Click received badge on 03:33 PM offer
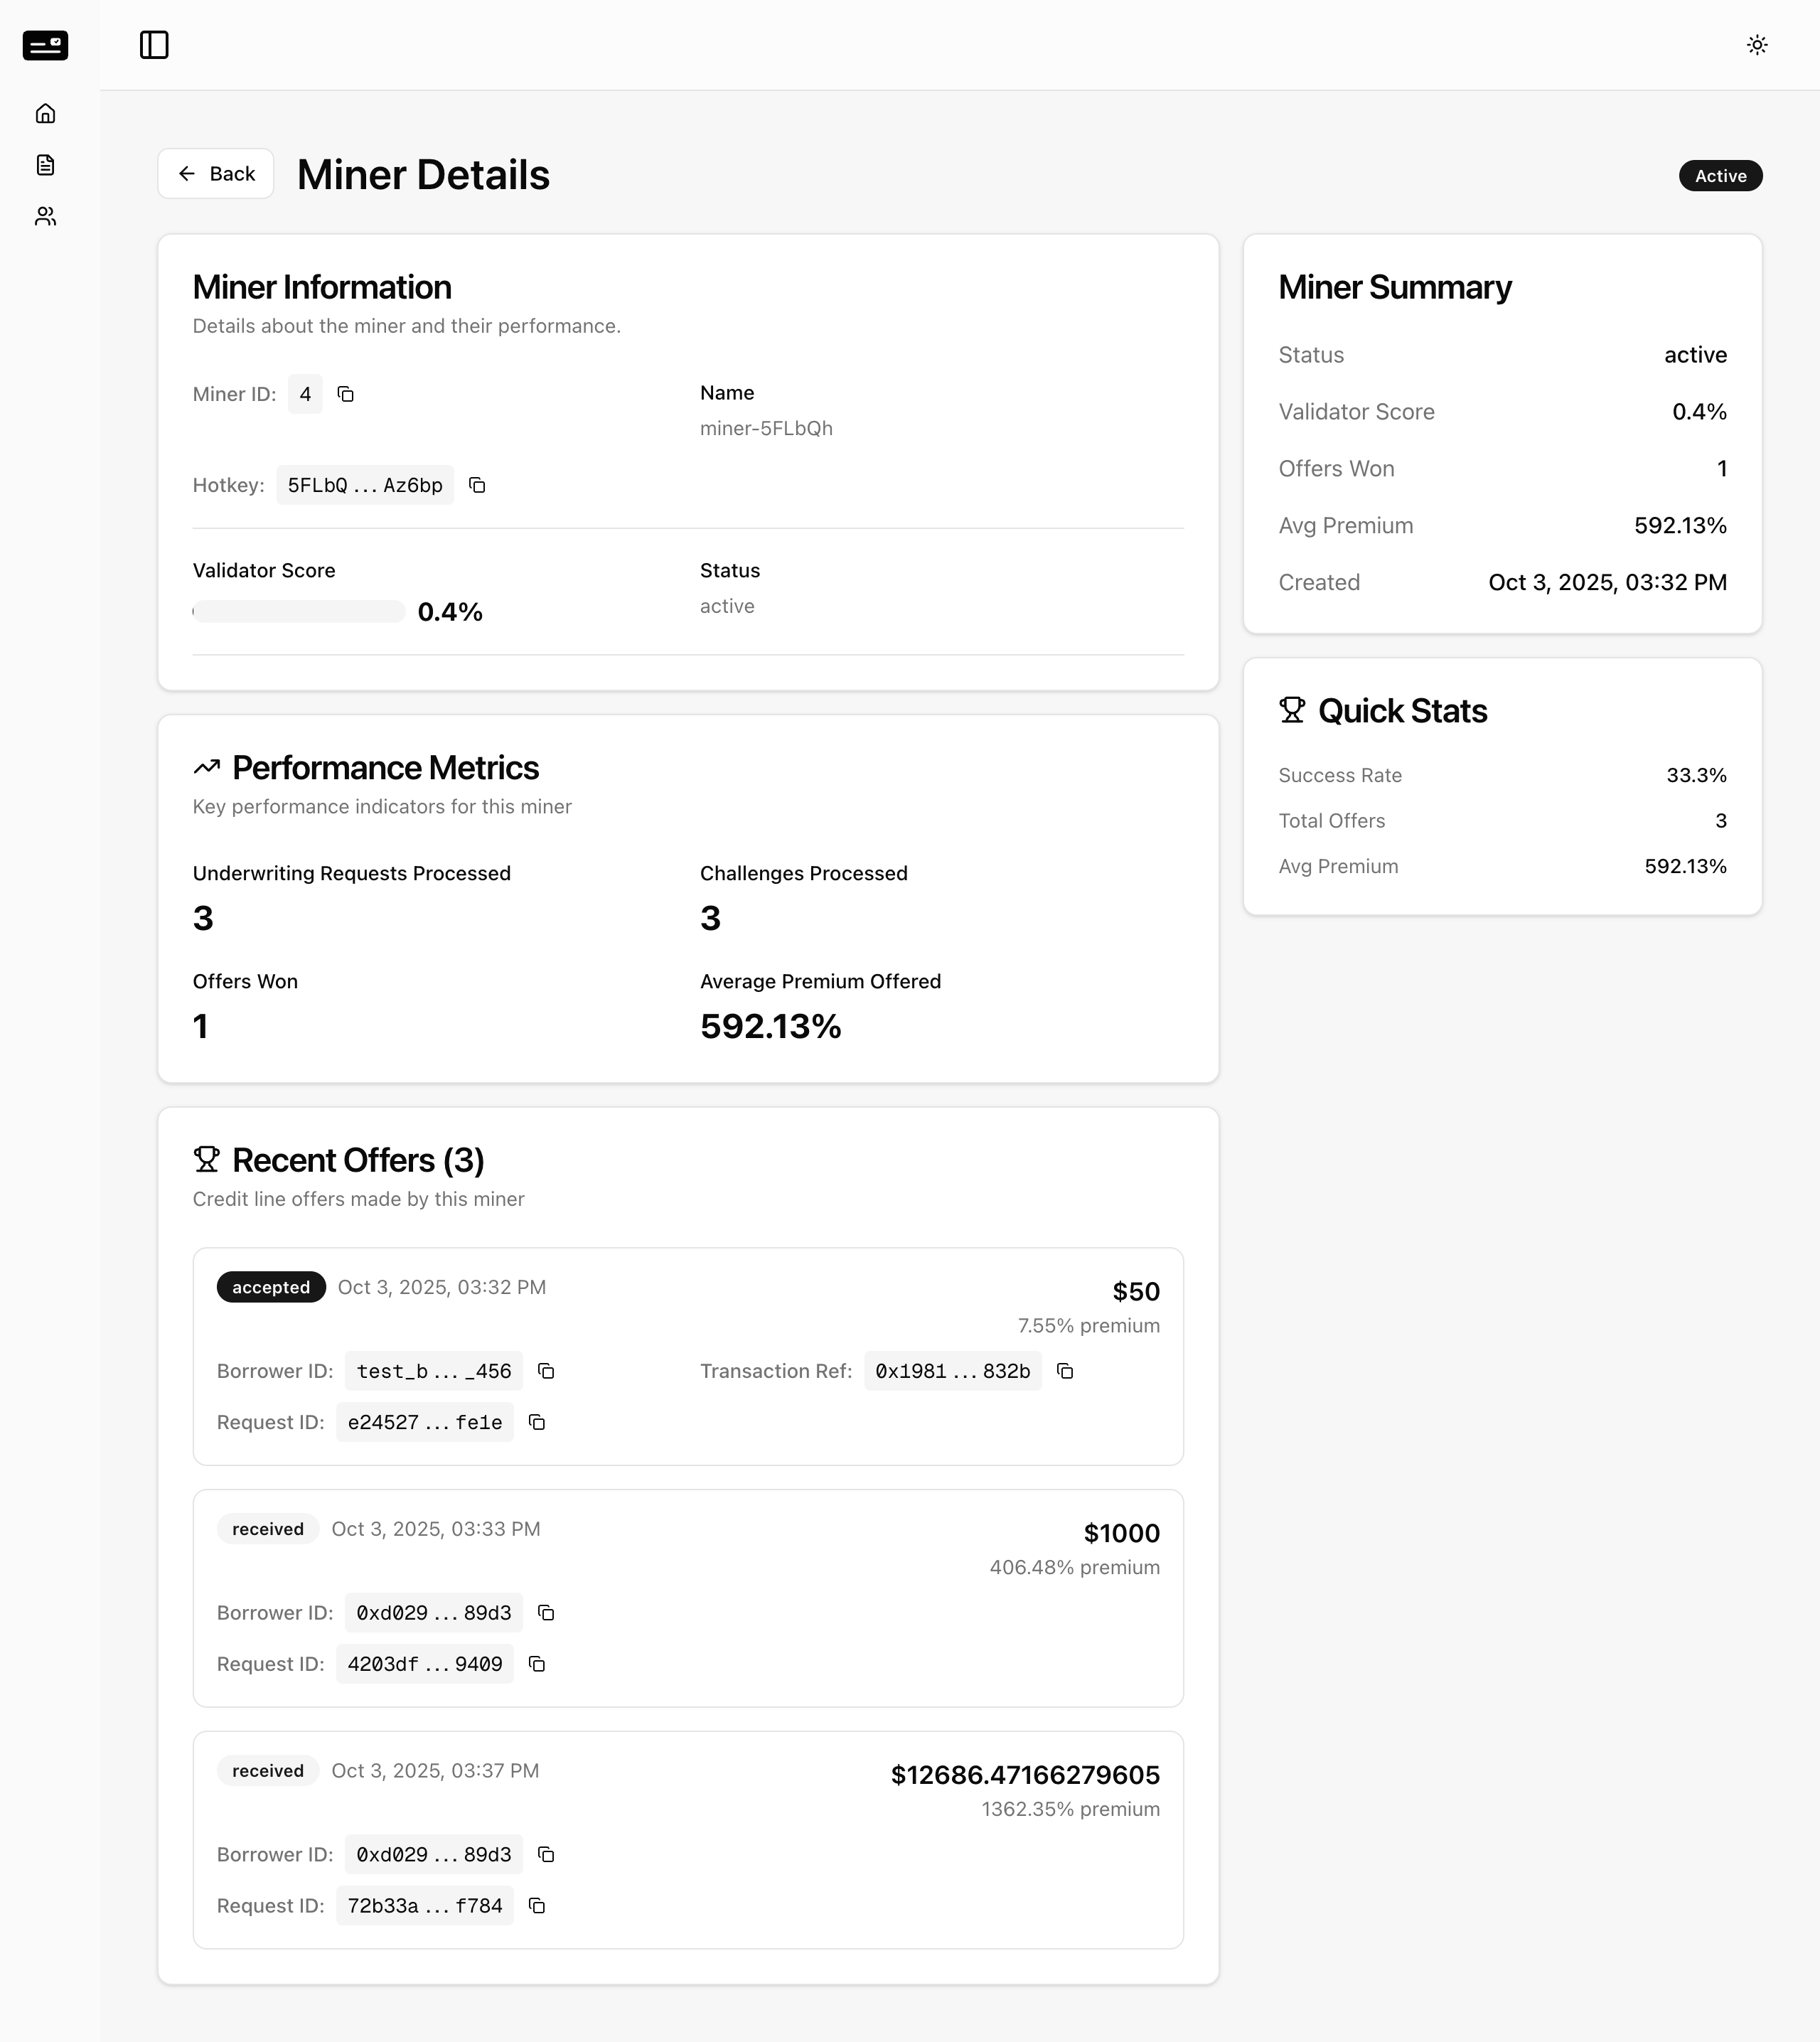1820x2042 pixels. [268, 1529]
